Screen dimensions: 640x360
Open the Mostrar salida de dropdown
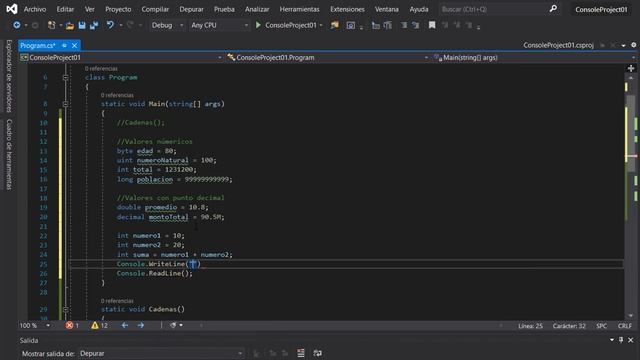[162, 353]
